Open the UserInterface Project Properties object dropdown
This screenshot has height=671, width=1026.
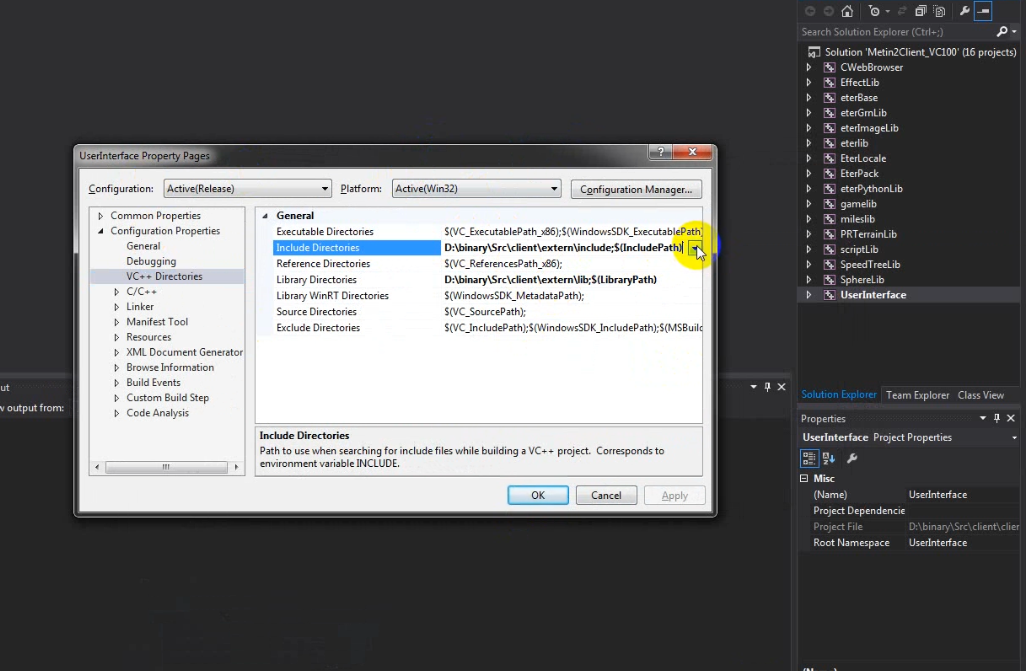pos(1014,437)
